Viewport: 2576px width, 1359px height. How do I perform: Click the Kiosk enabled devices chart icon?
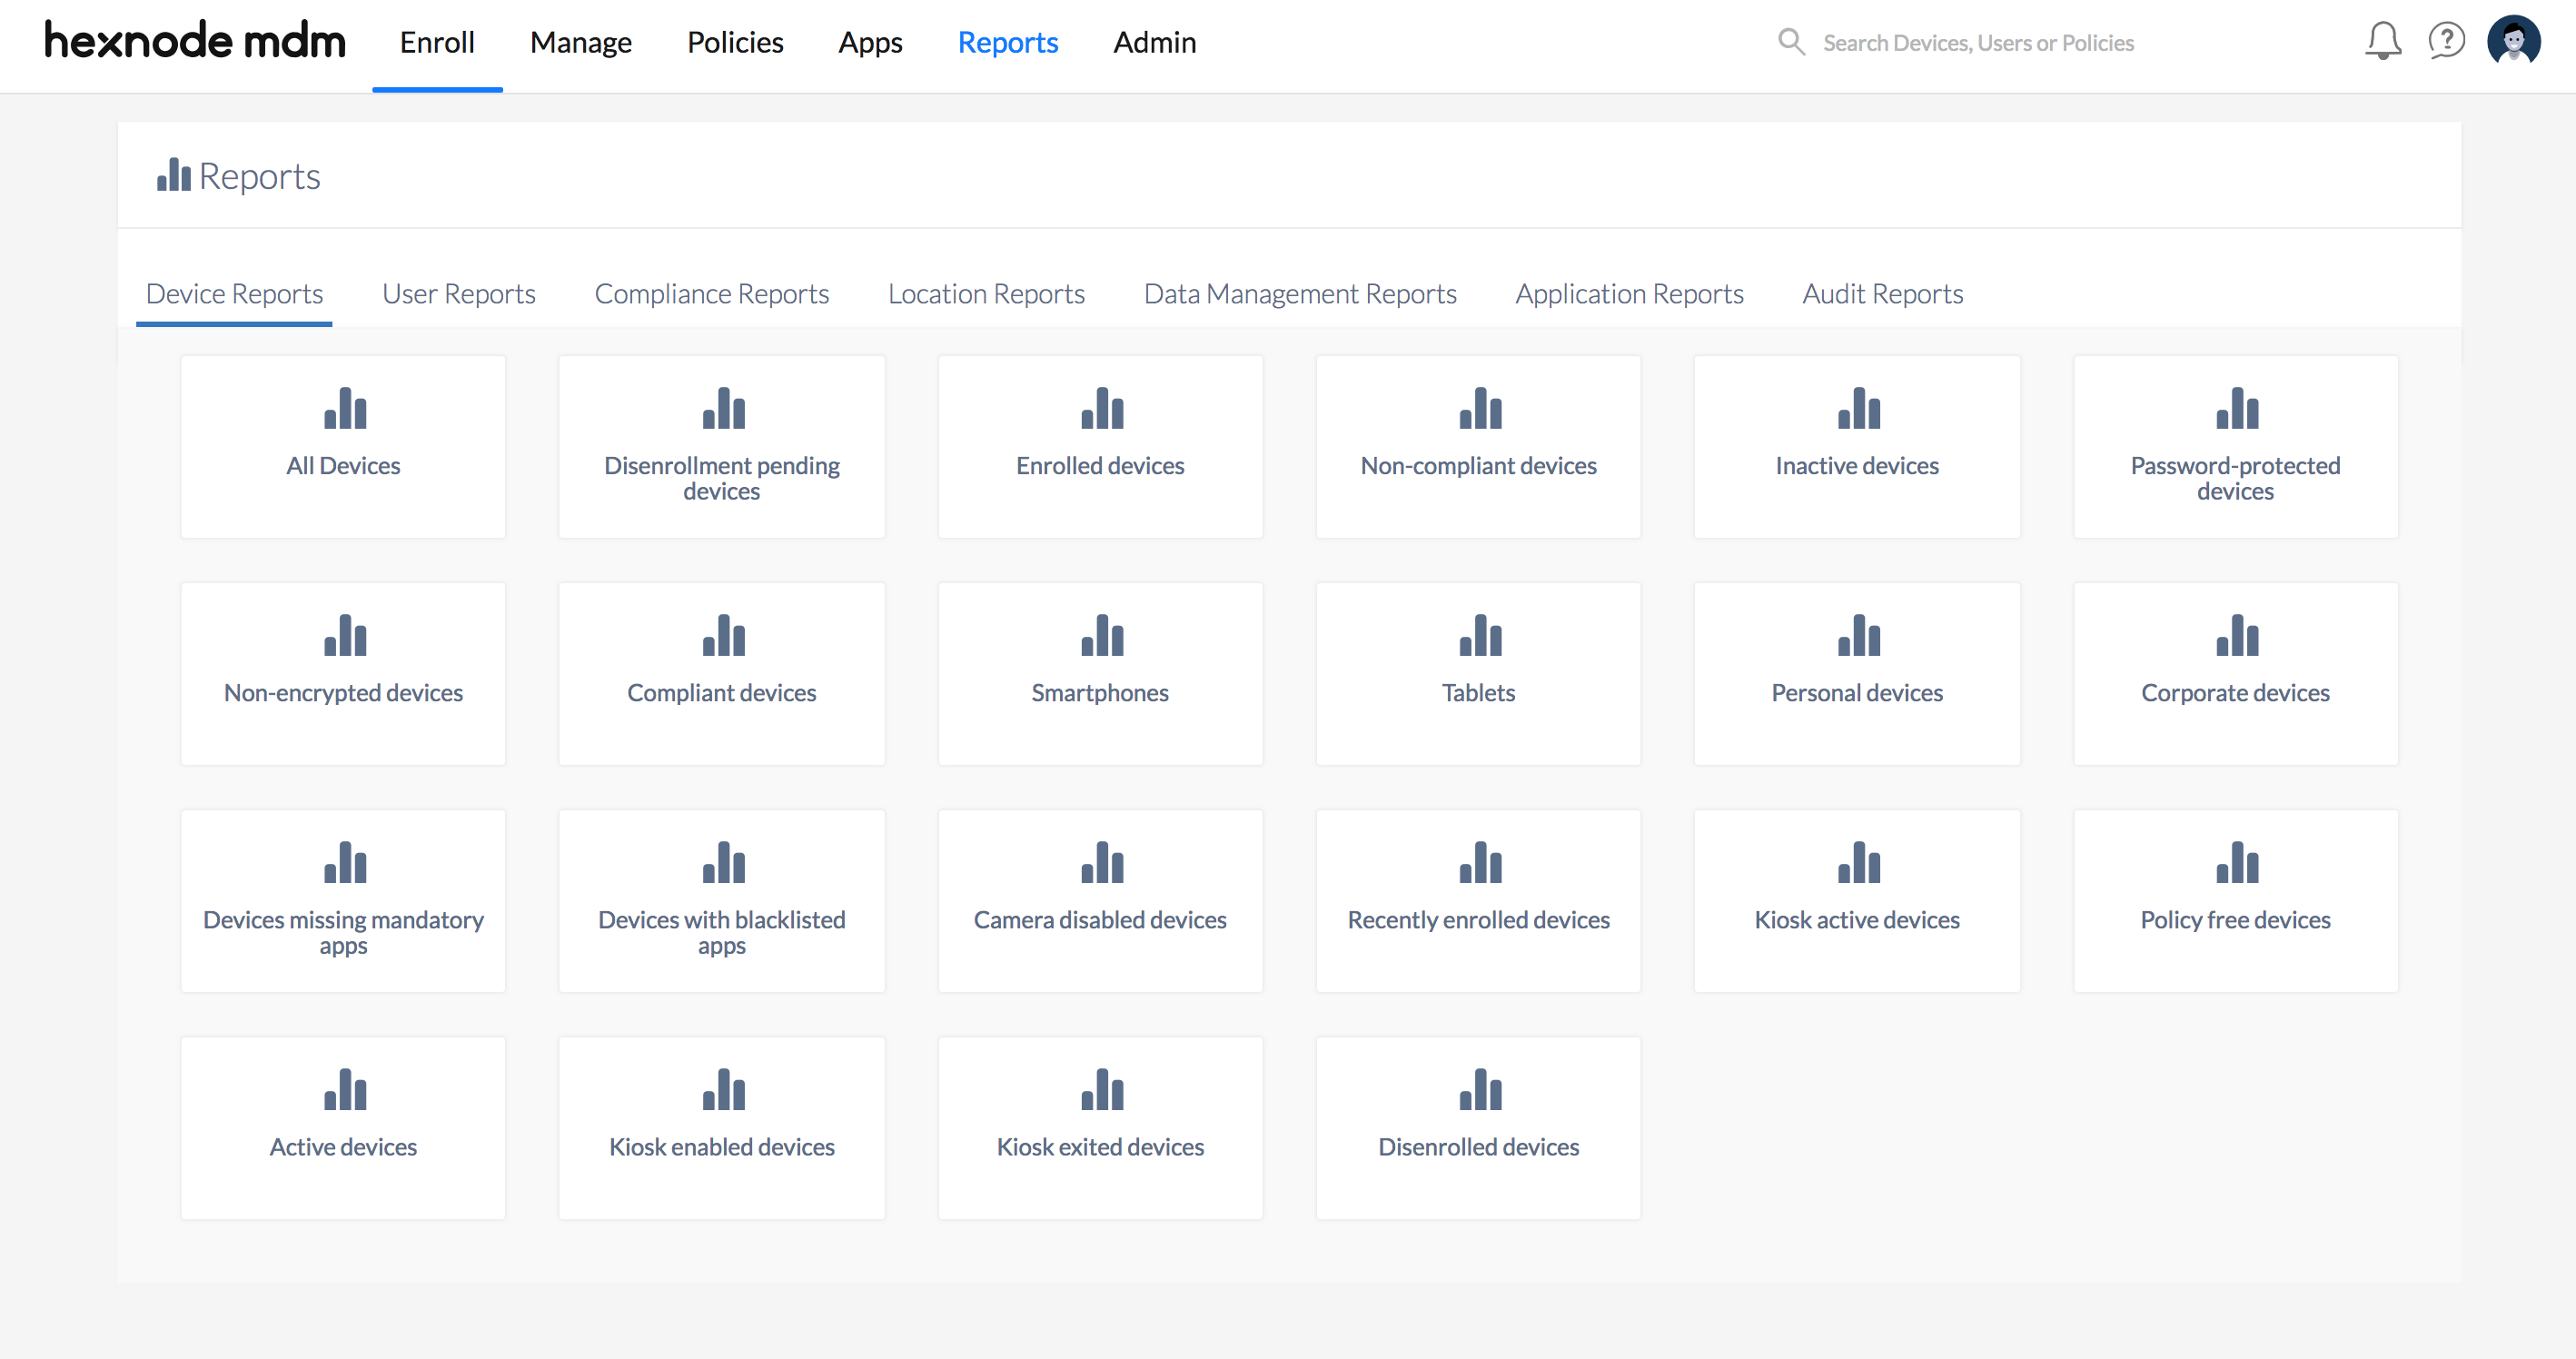[723, 1089]
